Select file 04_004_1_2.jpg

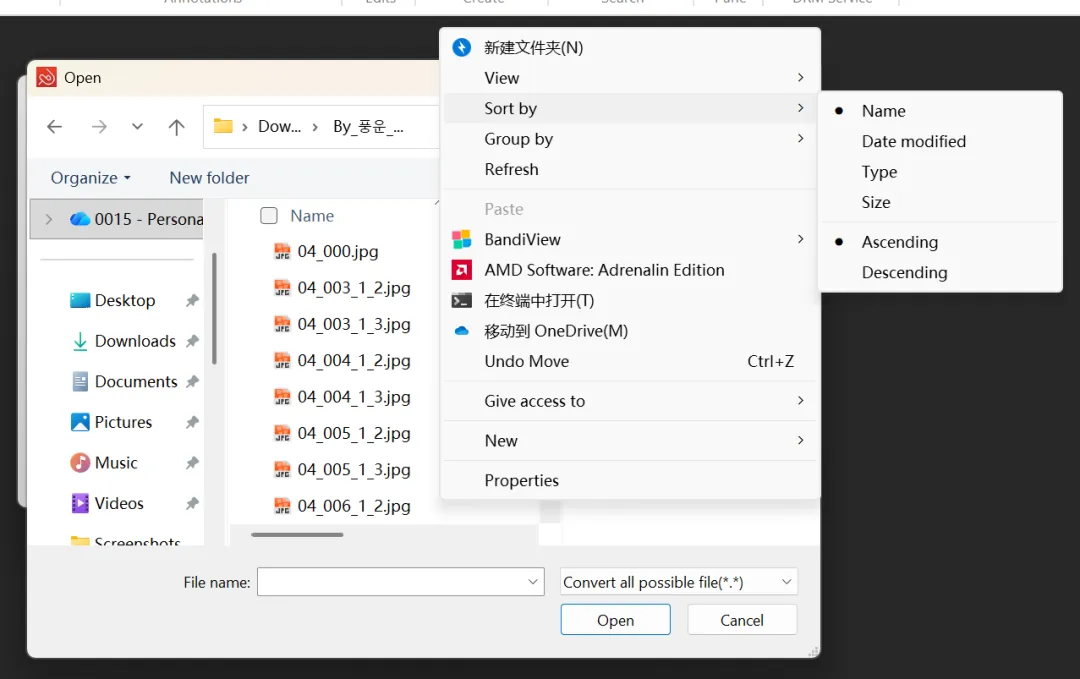pyautogui.click(x=342, y=361)
